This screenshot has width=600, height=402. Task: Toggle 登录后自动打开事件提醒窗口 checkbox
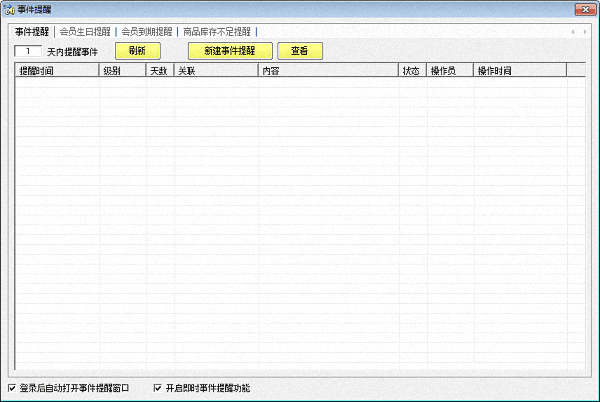click(12, 387)
